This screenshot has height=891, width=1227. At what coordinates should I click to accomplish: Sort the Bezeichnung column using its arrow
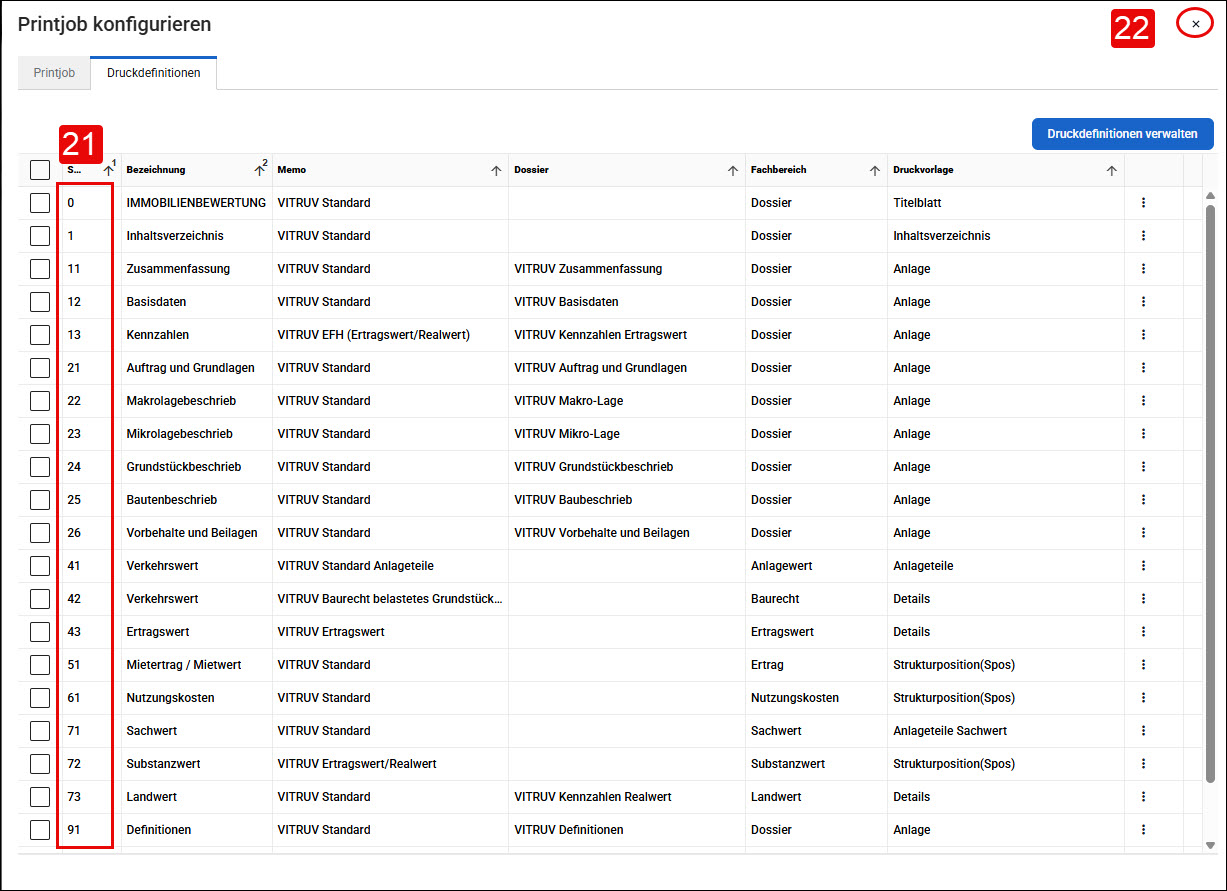pos(259,171)
